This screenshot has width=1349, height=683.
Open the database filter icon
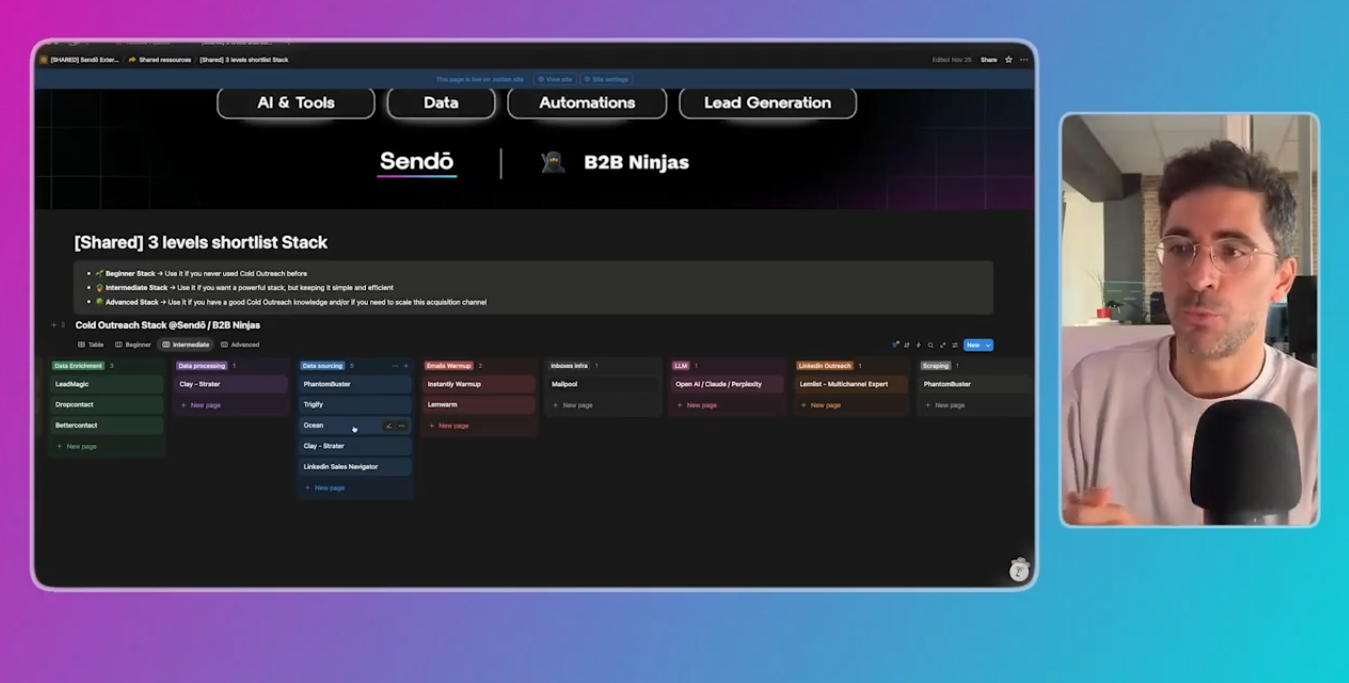pos(895,345)
